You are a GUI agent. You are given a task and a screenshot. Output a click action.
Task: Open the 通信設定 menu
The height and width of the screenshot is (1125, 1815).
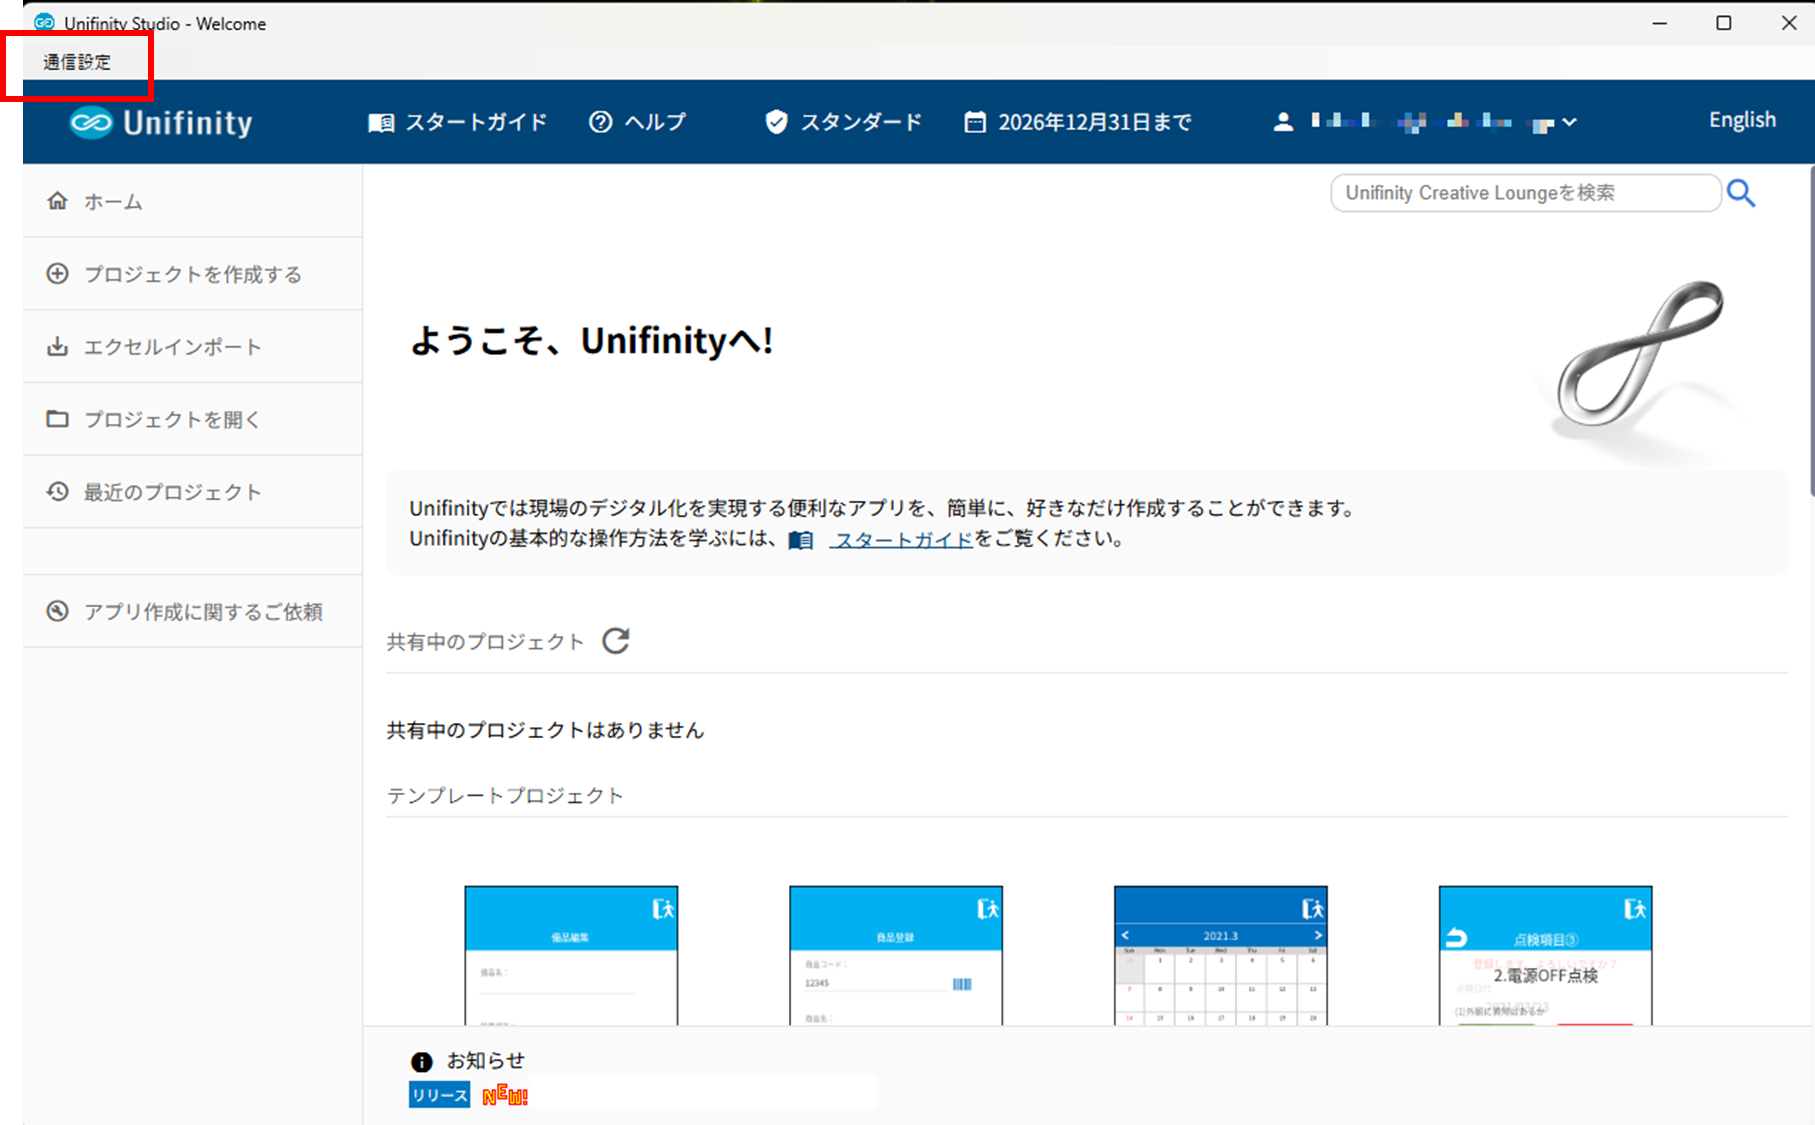(x=77, y=62)
